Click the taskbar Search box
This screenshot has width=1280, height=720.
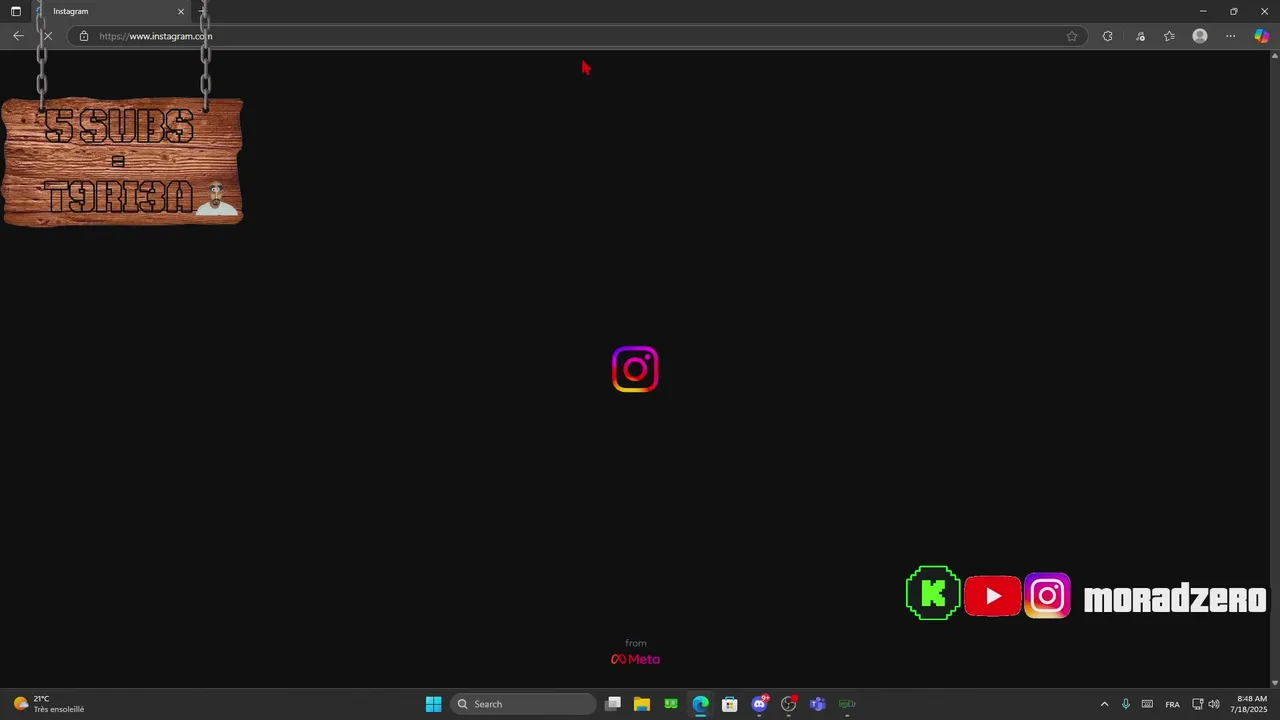[523, 704]
